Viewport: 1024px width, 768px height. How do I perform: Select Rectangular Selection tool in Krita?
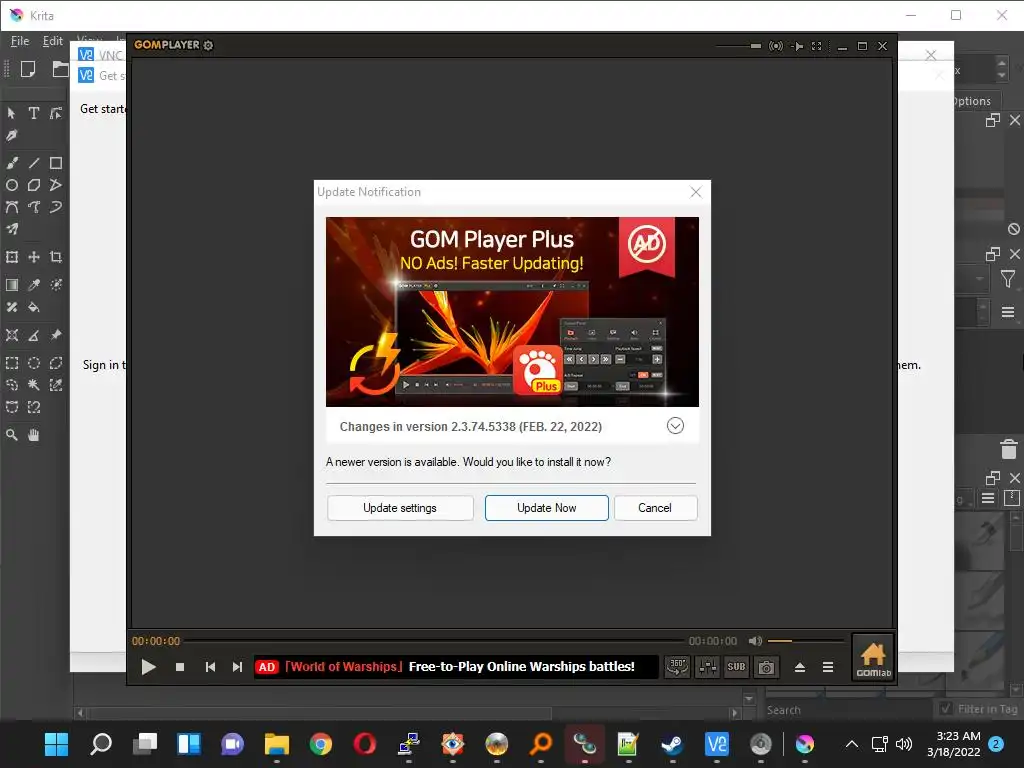[x=12, y=363]
